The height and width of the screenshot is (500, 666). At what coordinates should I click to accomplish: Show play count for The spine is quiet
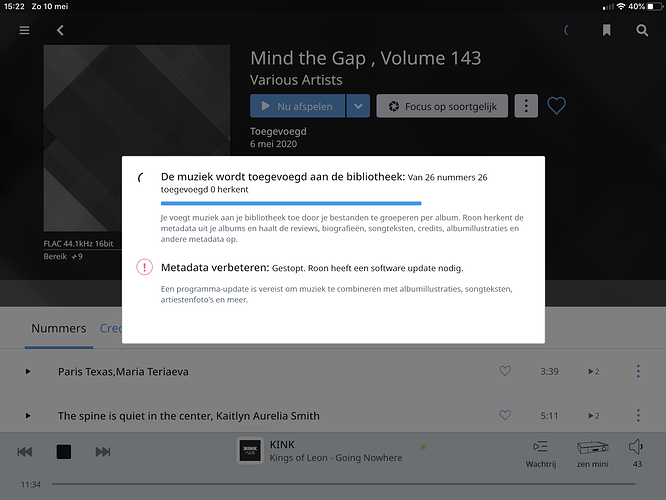click(x=594, y=416)
